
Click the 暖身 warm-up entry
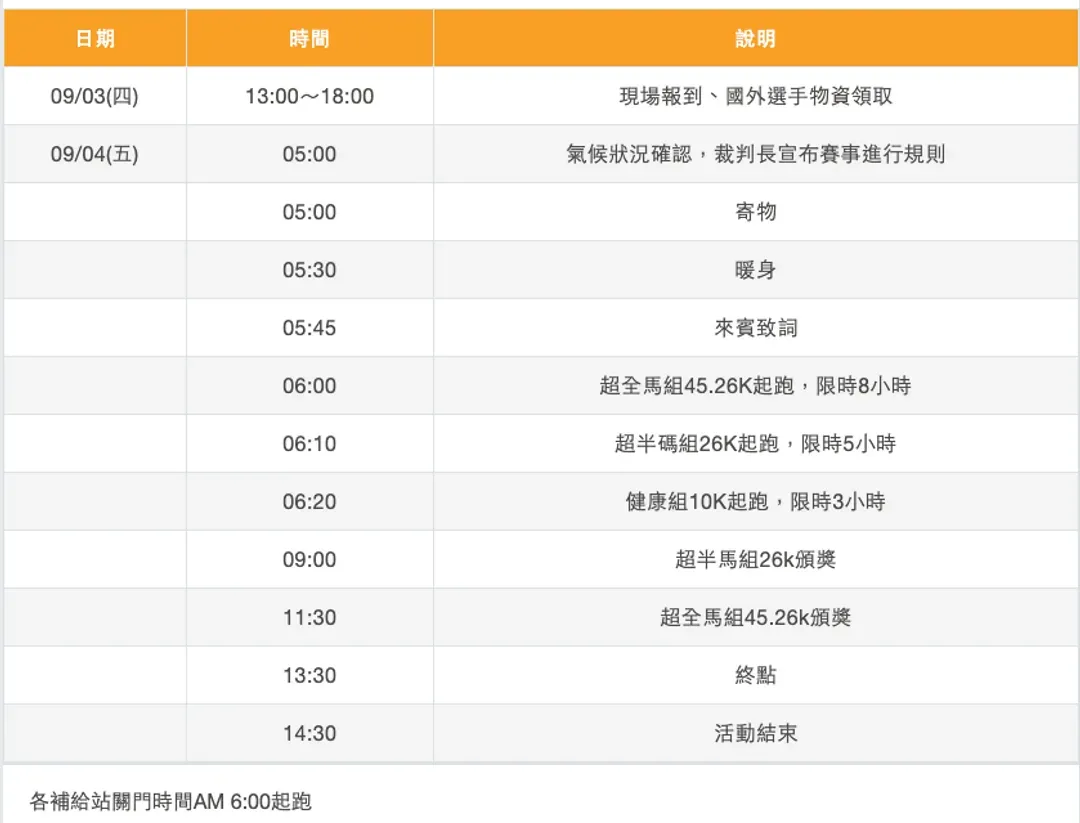(755, 271)
